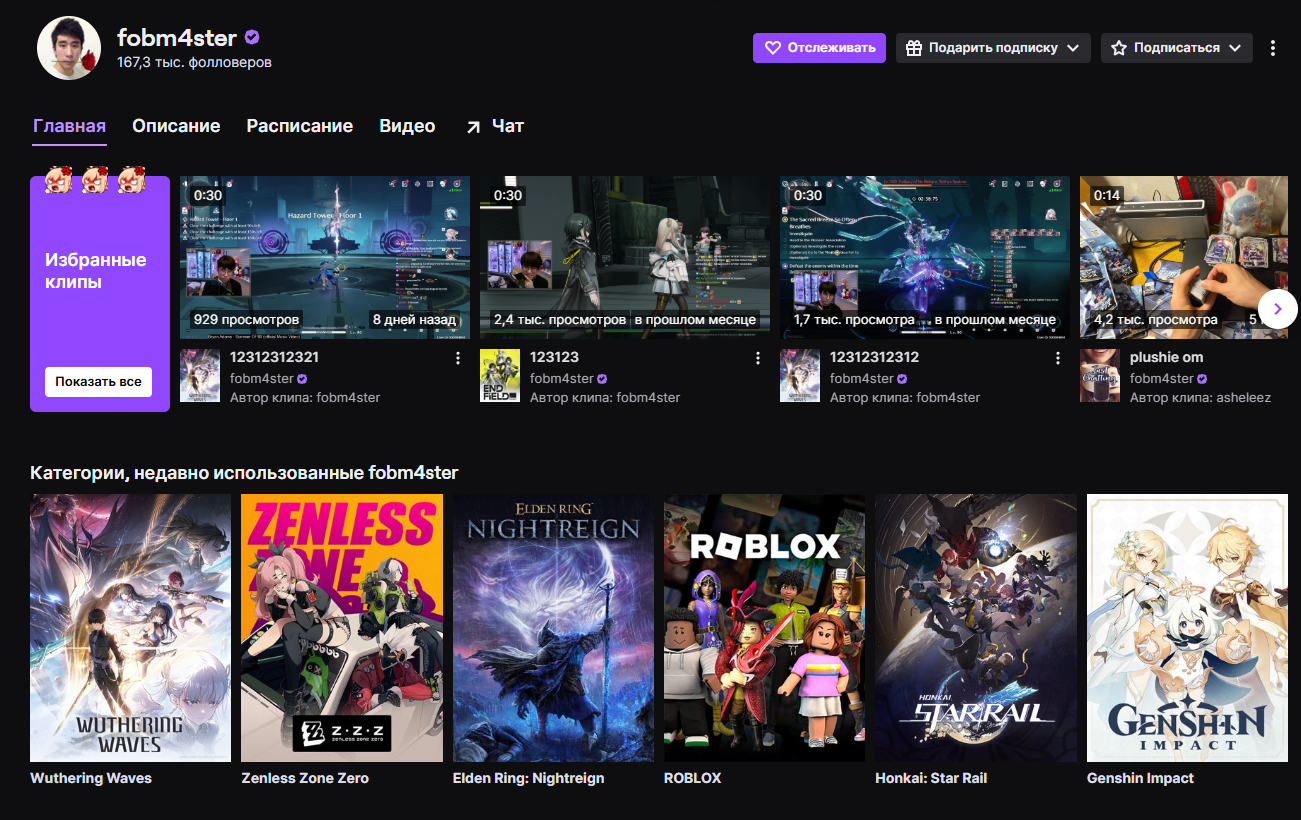Open options menu for clip 12312312321

pos(458,358)
